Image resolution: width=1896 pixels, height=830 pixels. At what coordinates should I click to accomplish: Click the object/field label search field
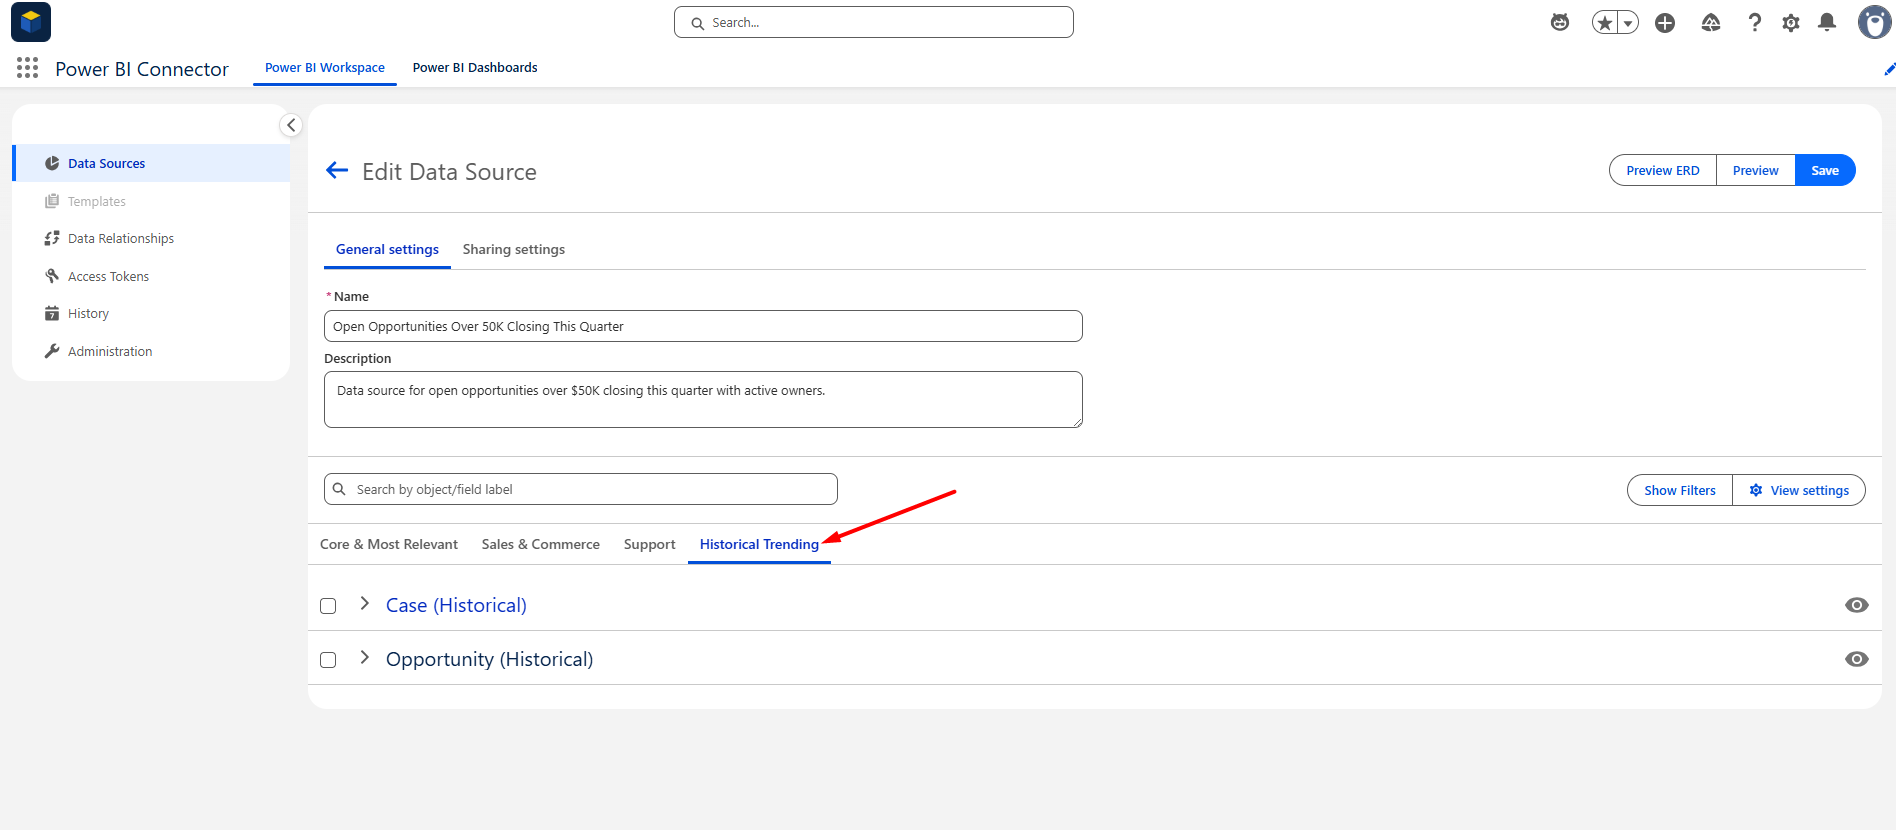[581, 489]
